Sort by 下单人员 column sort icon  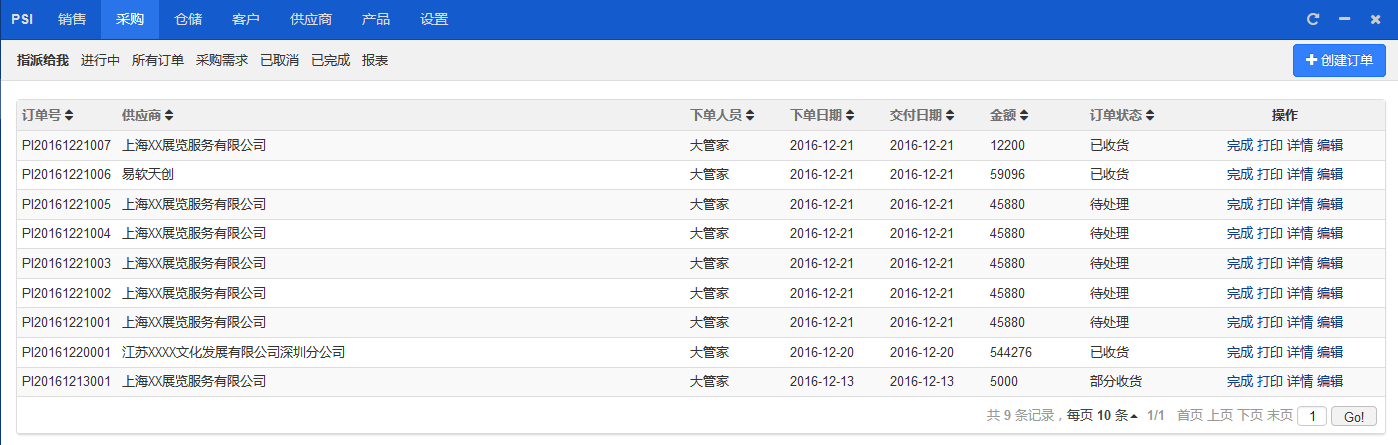(x=749, y=116)
